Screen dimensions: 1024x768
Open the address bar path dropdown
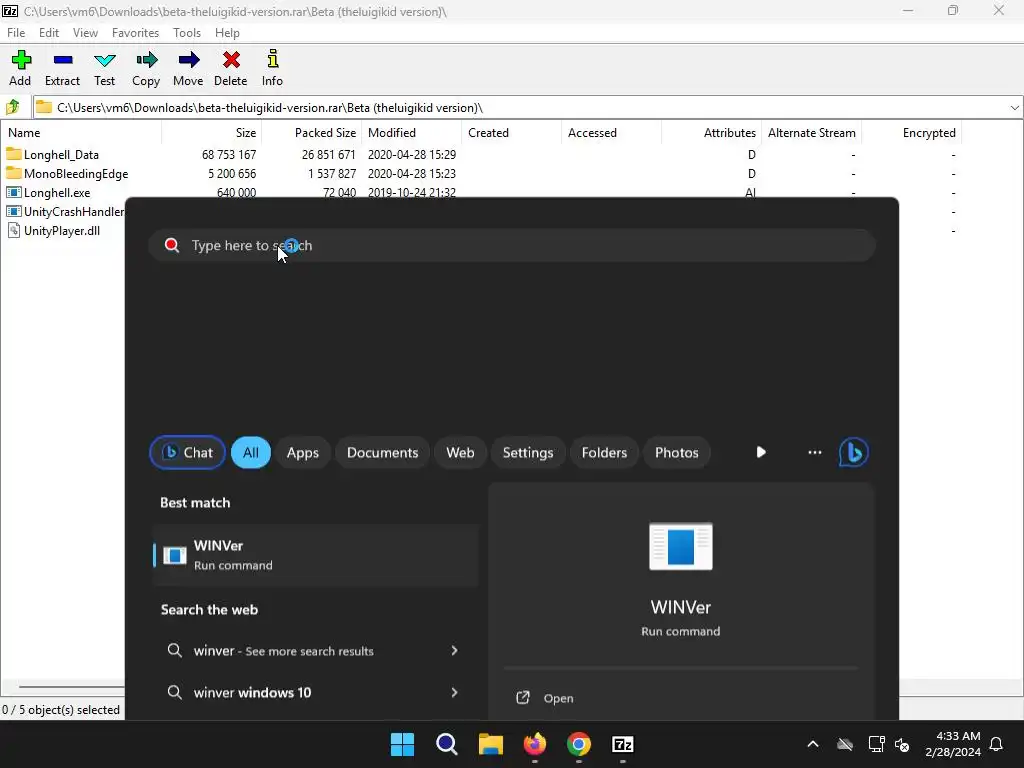(1014, 107)
